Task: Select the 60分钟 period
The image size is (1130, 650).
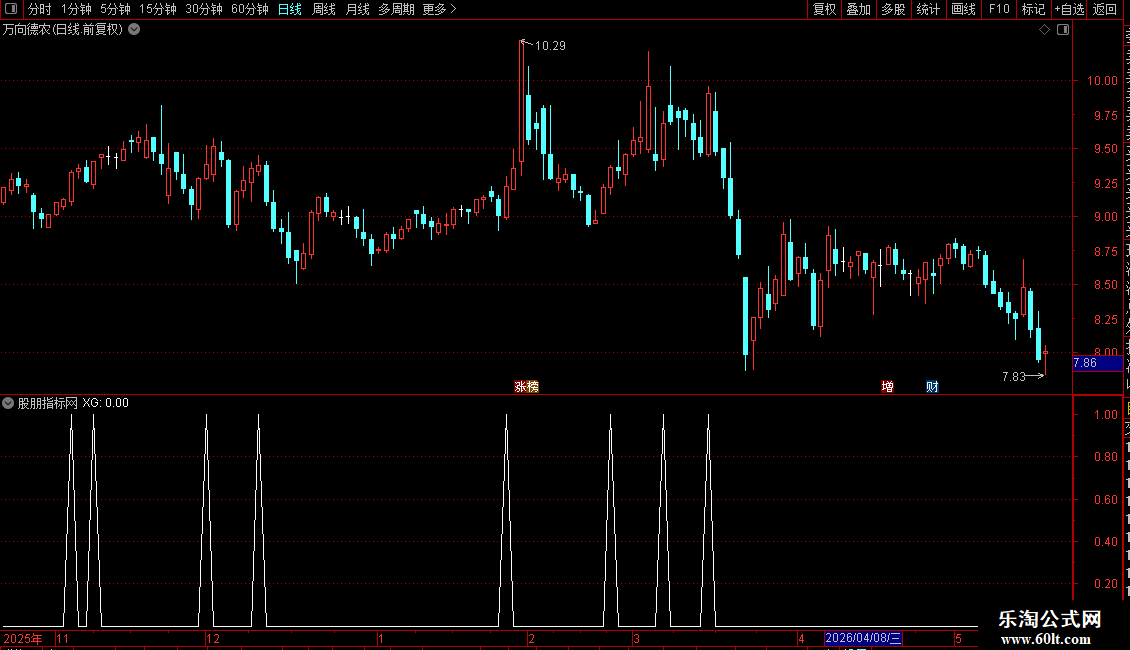Action: pyautogui.click(x=250, y=9)
